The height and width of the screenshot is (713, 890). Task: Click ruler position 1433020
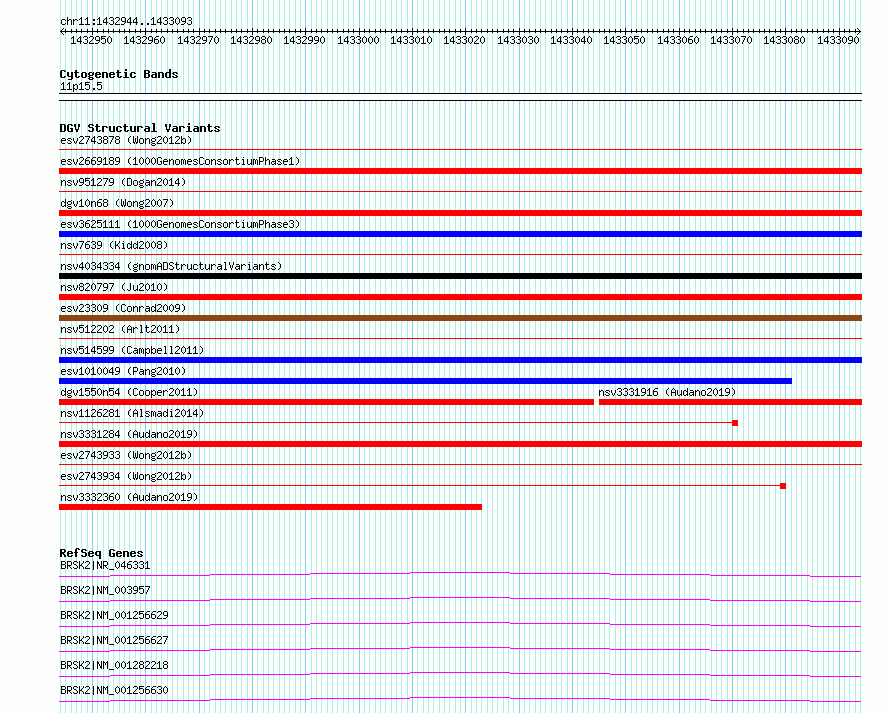464,40
